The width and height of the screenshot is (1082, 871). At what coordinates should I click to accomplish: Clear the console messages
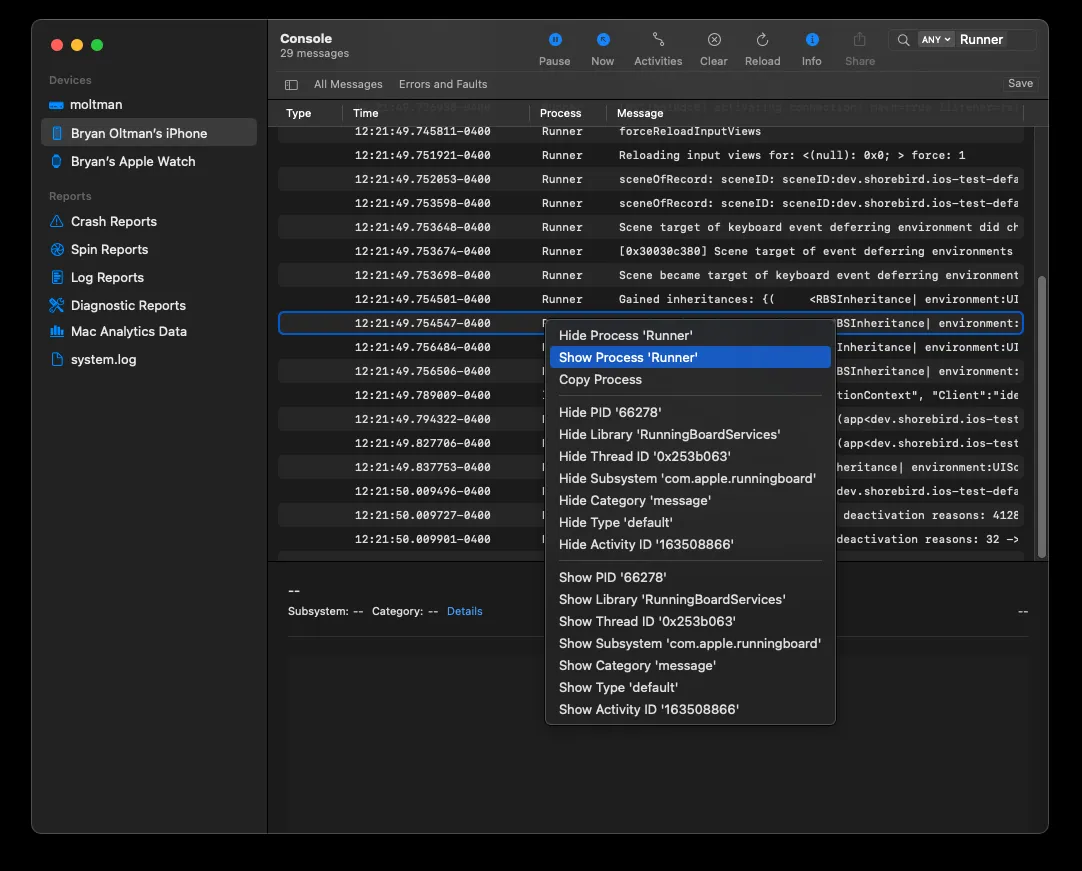click(714, 49)
